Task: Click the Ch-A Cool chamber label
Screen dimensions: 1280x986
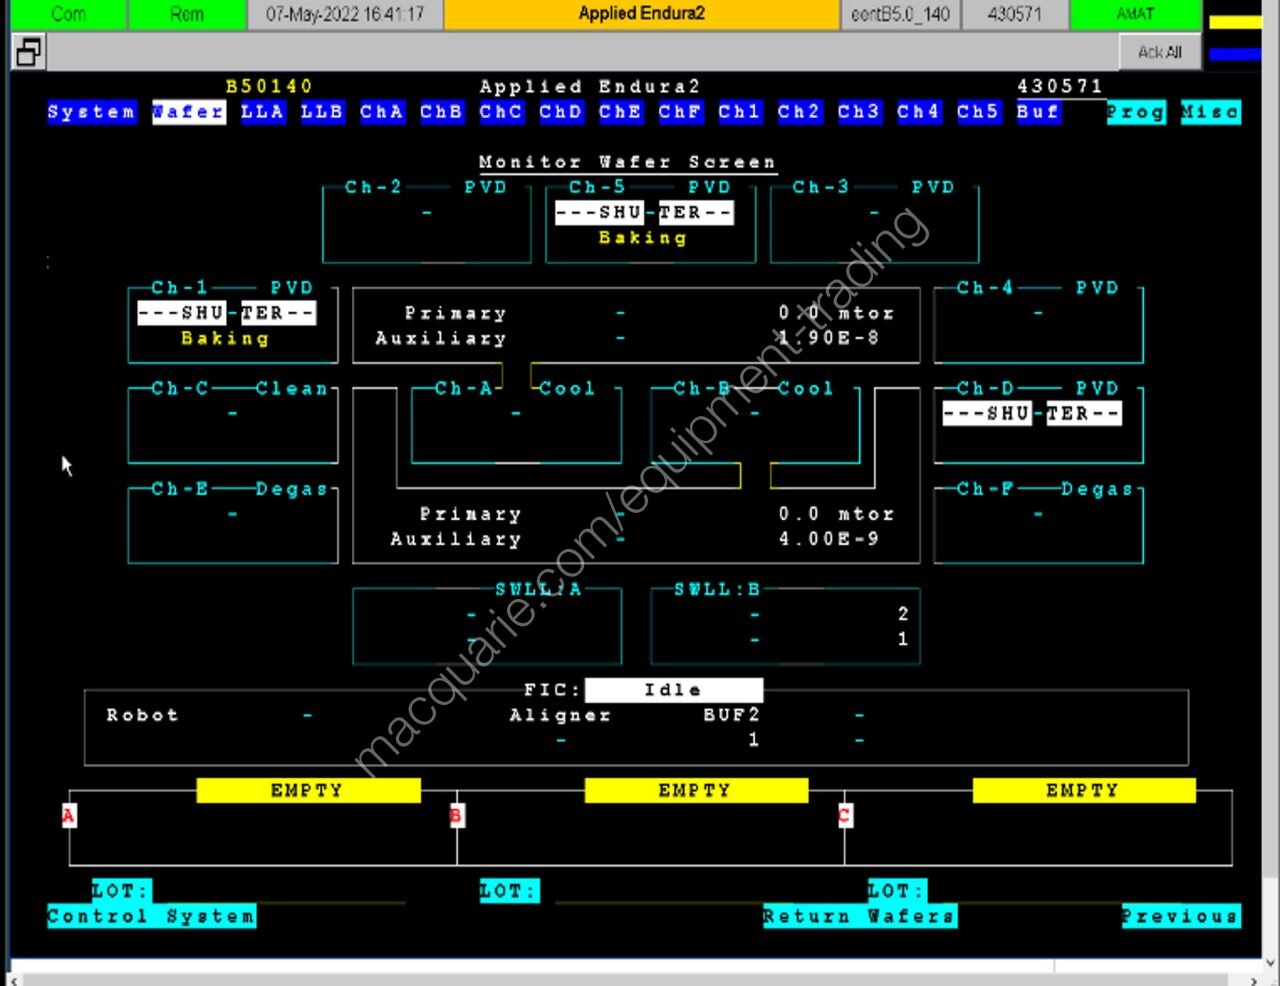Action: 516,388
